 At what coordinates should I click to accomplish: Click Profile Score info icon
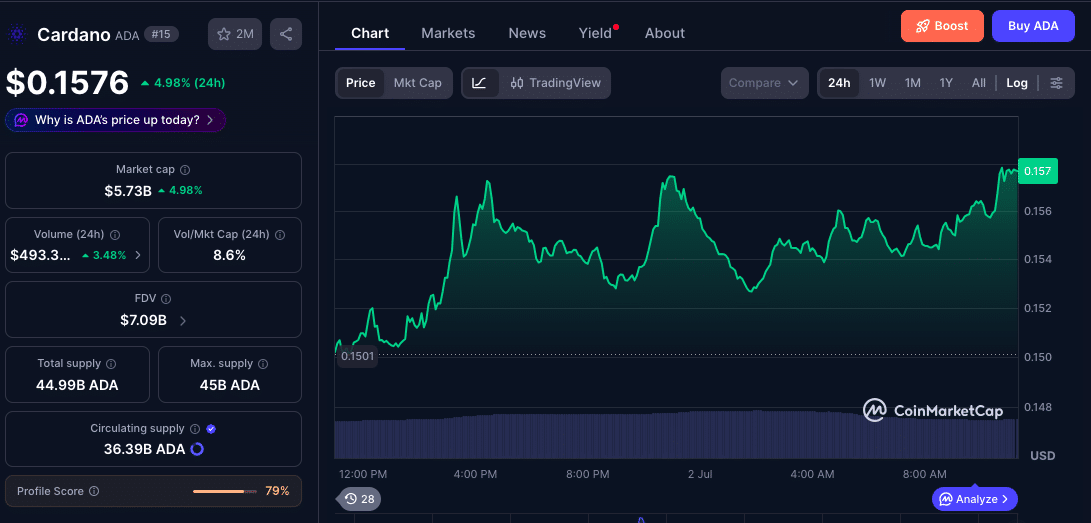click(x=94, y=491)
